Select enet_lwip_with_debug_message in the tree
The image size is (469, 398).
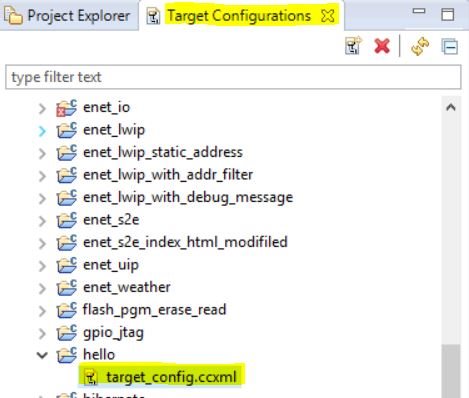[188, 197]
